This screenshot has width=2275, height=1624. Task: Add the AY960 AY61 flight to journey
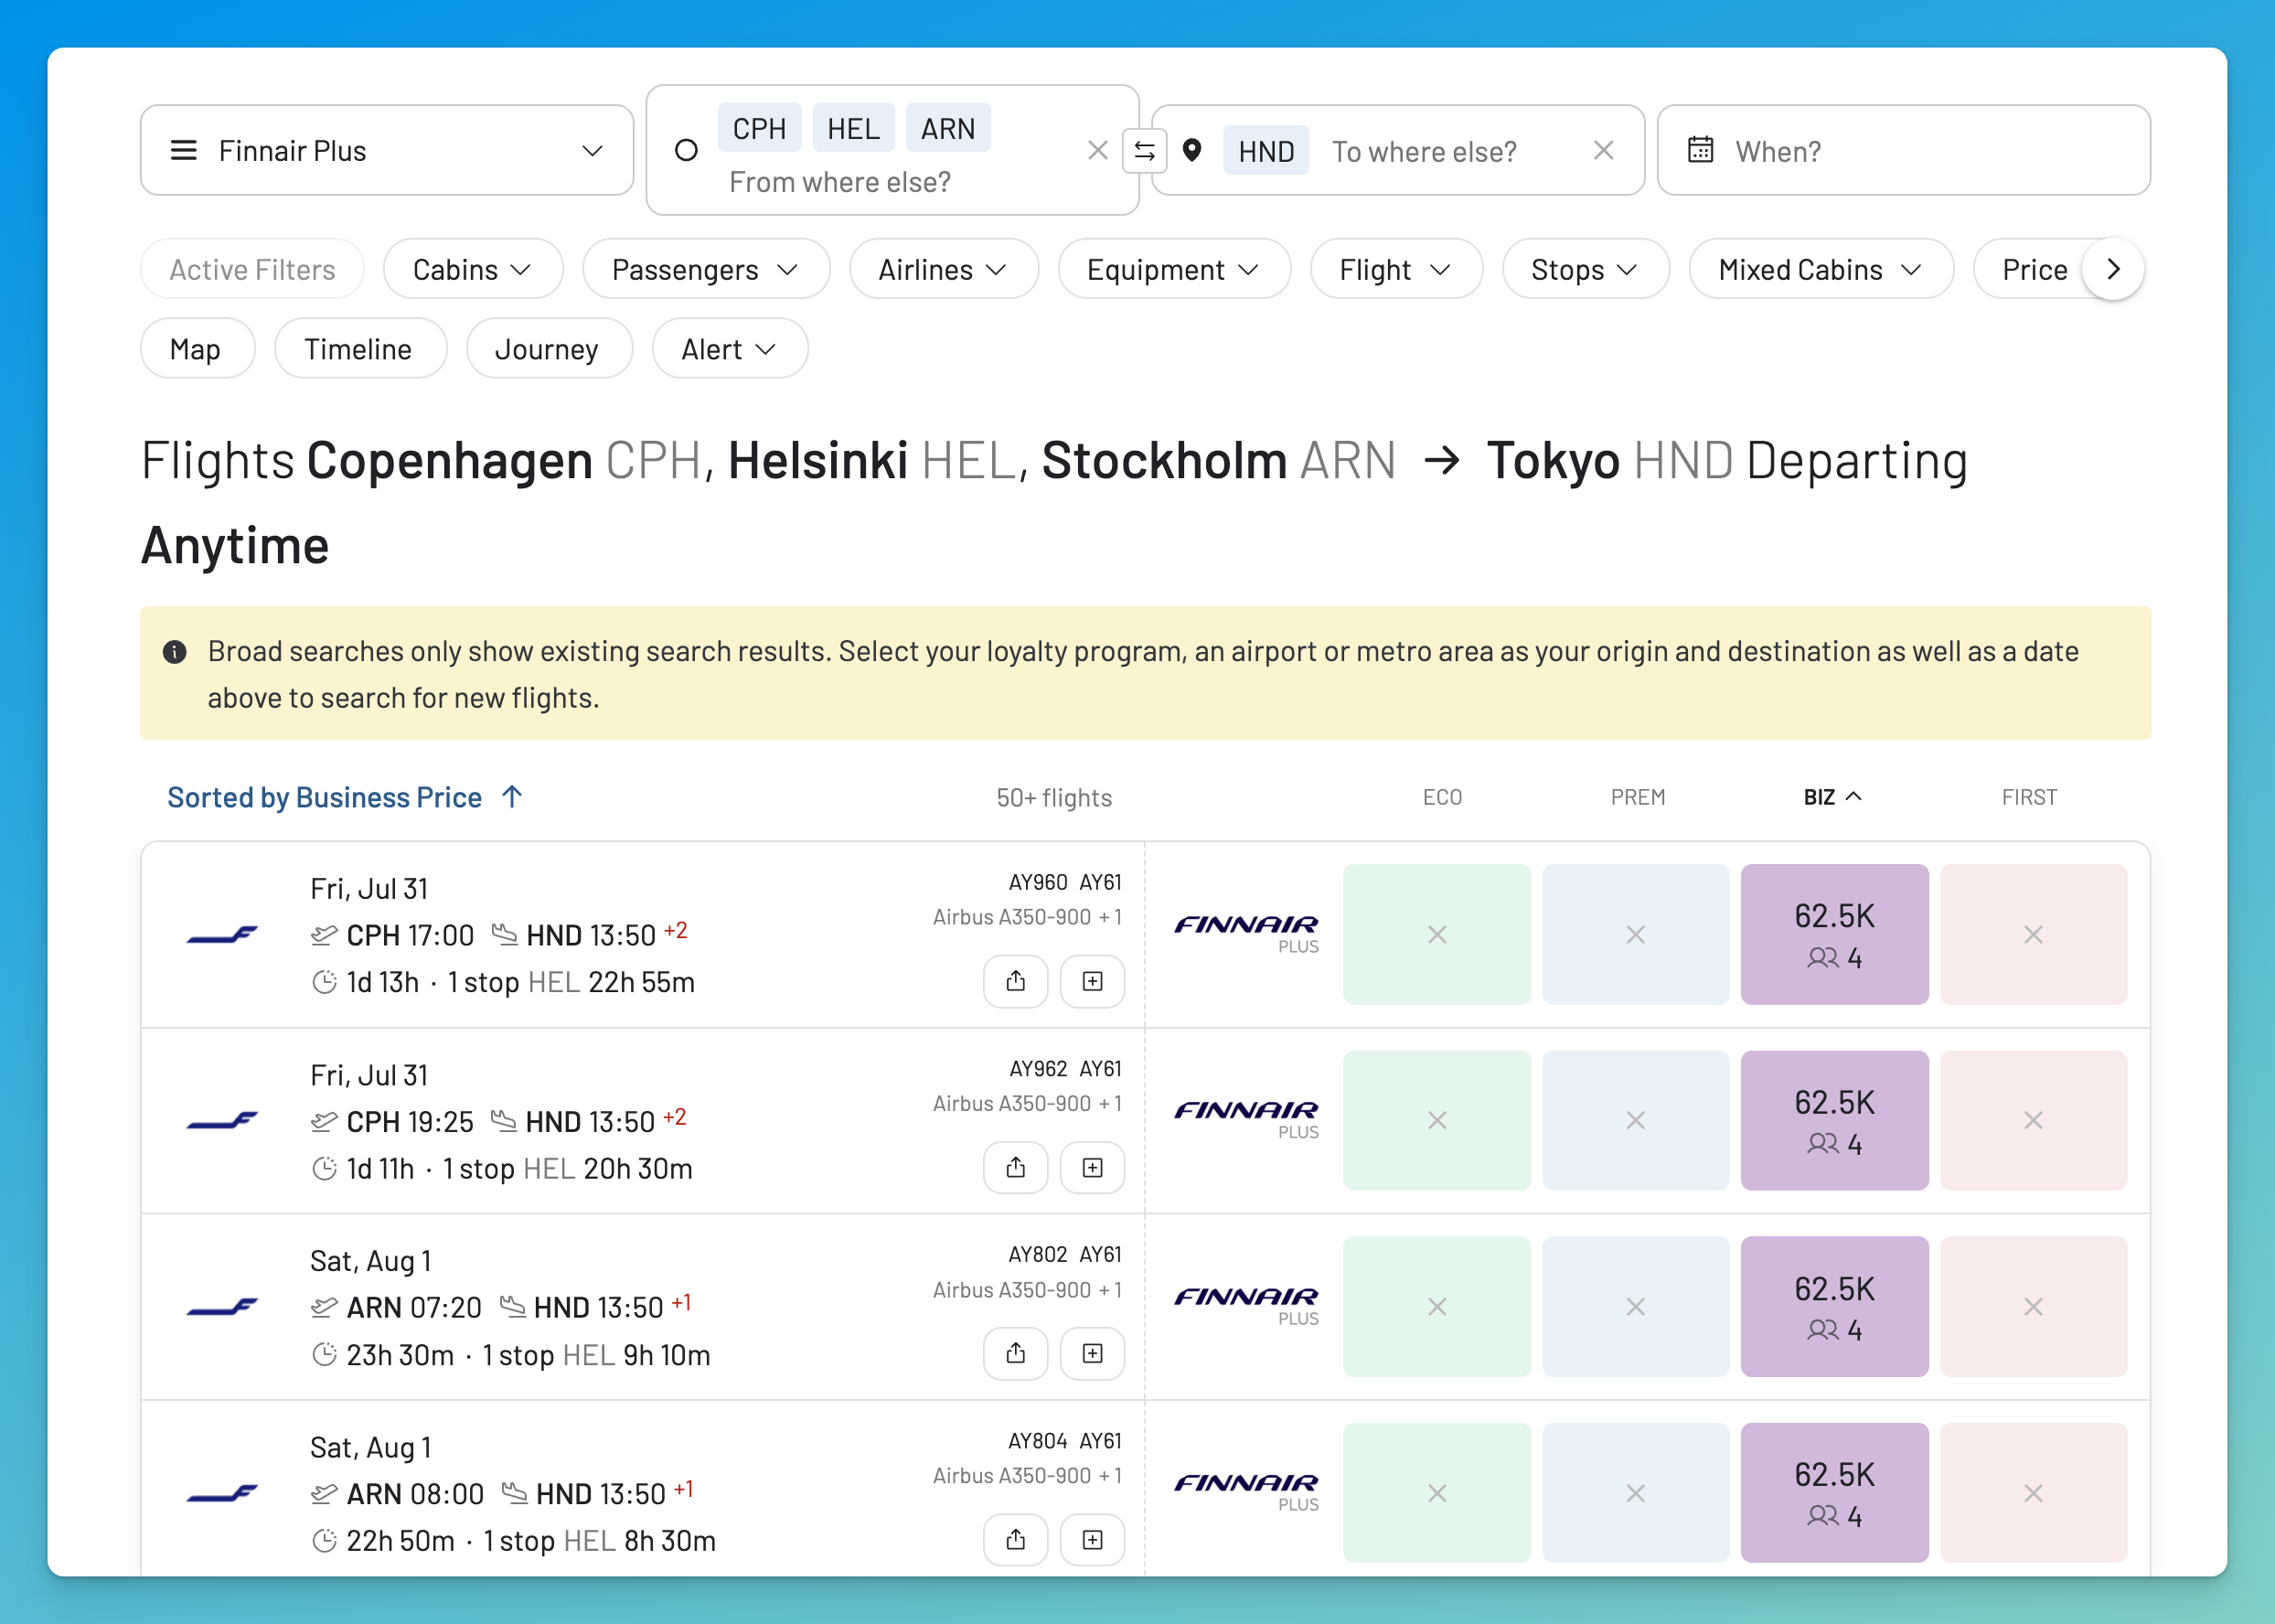(1092, 981)
